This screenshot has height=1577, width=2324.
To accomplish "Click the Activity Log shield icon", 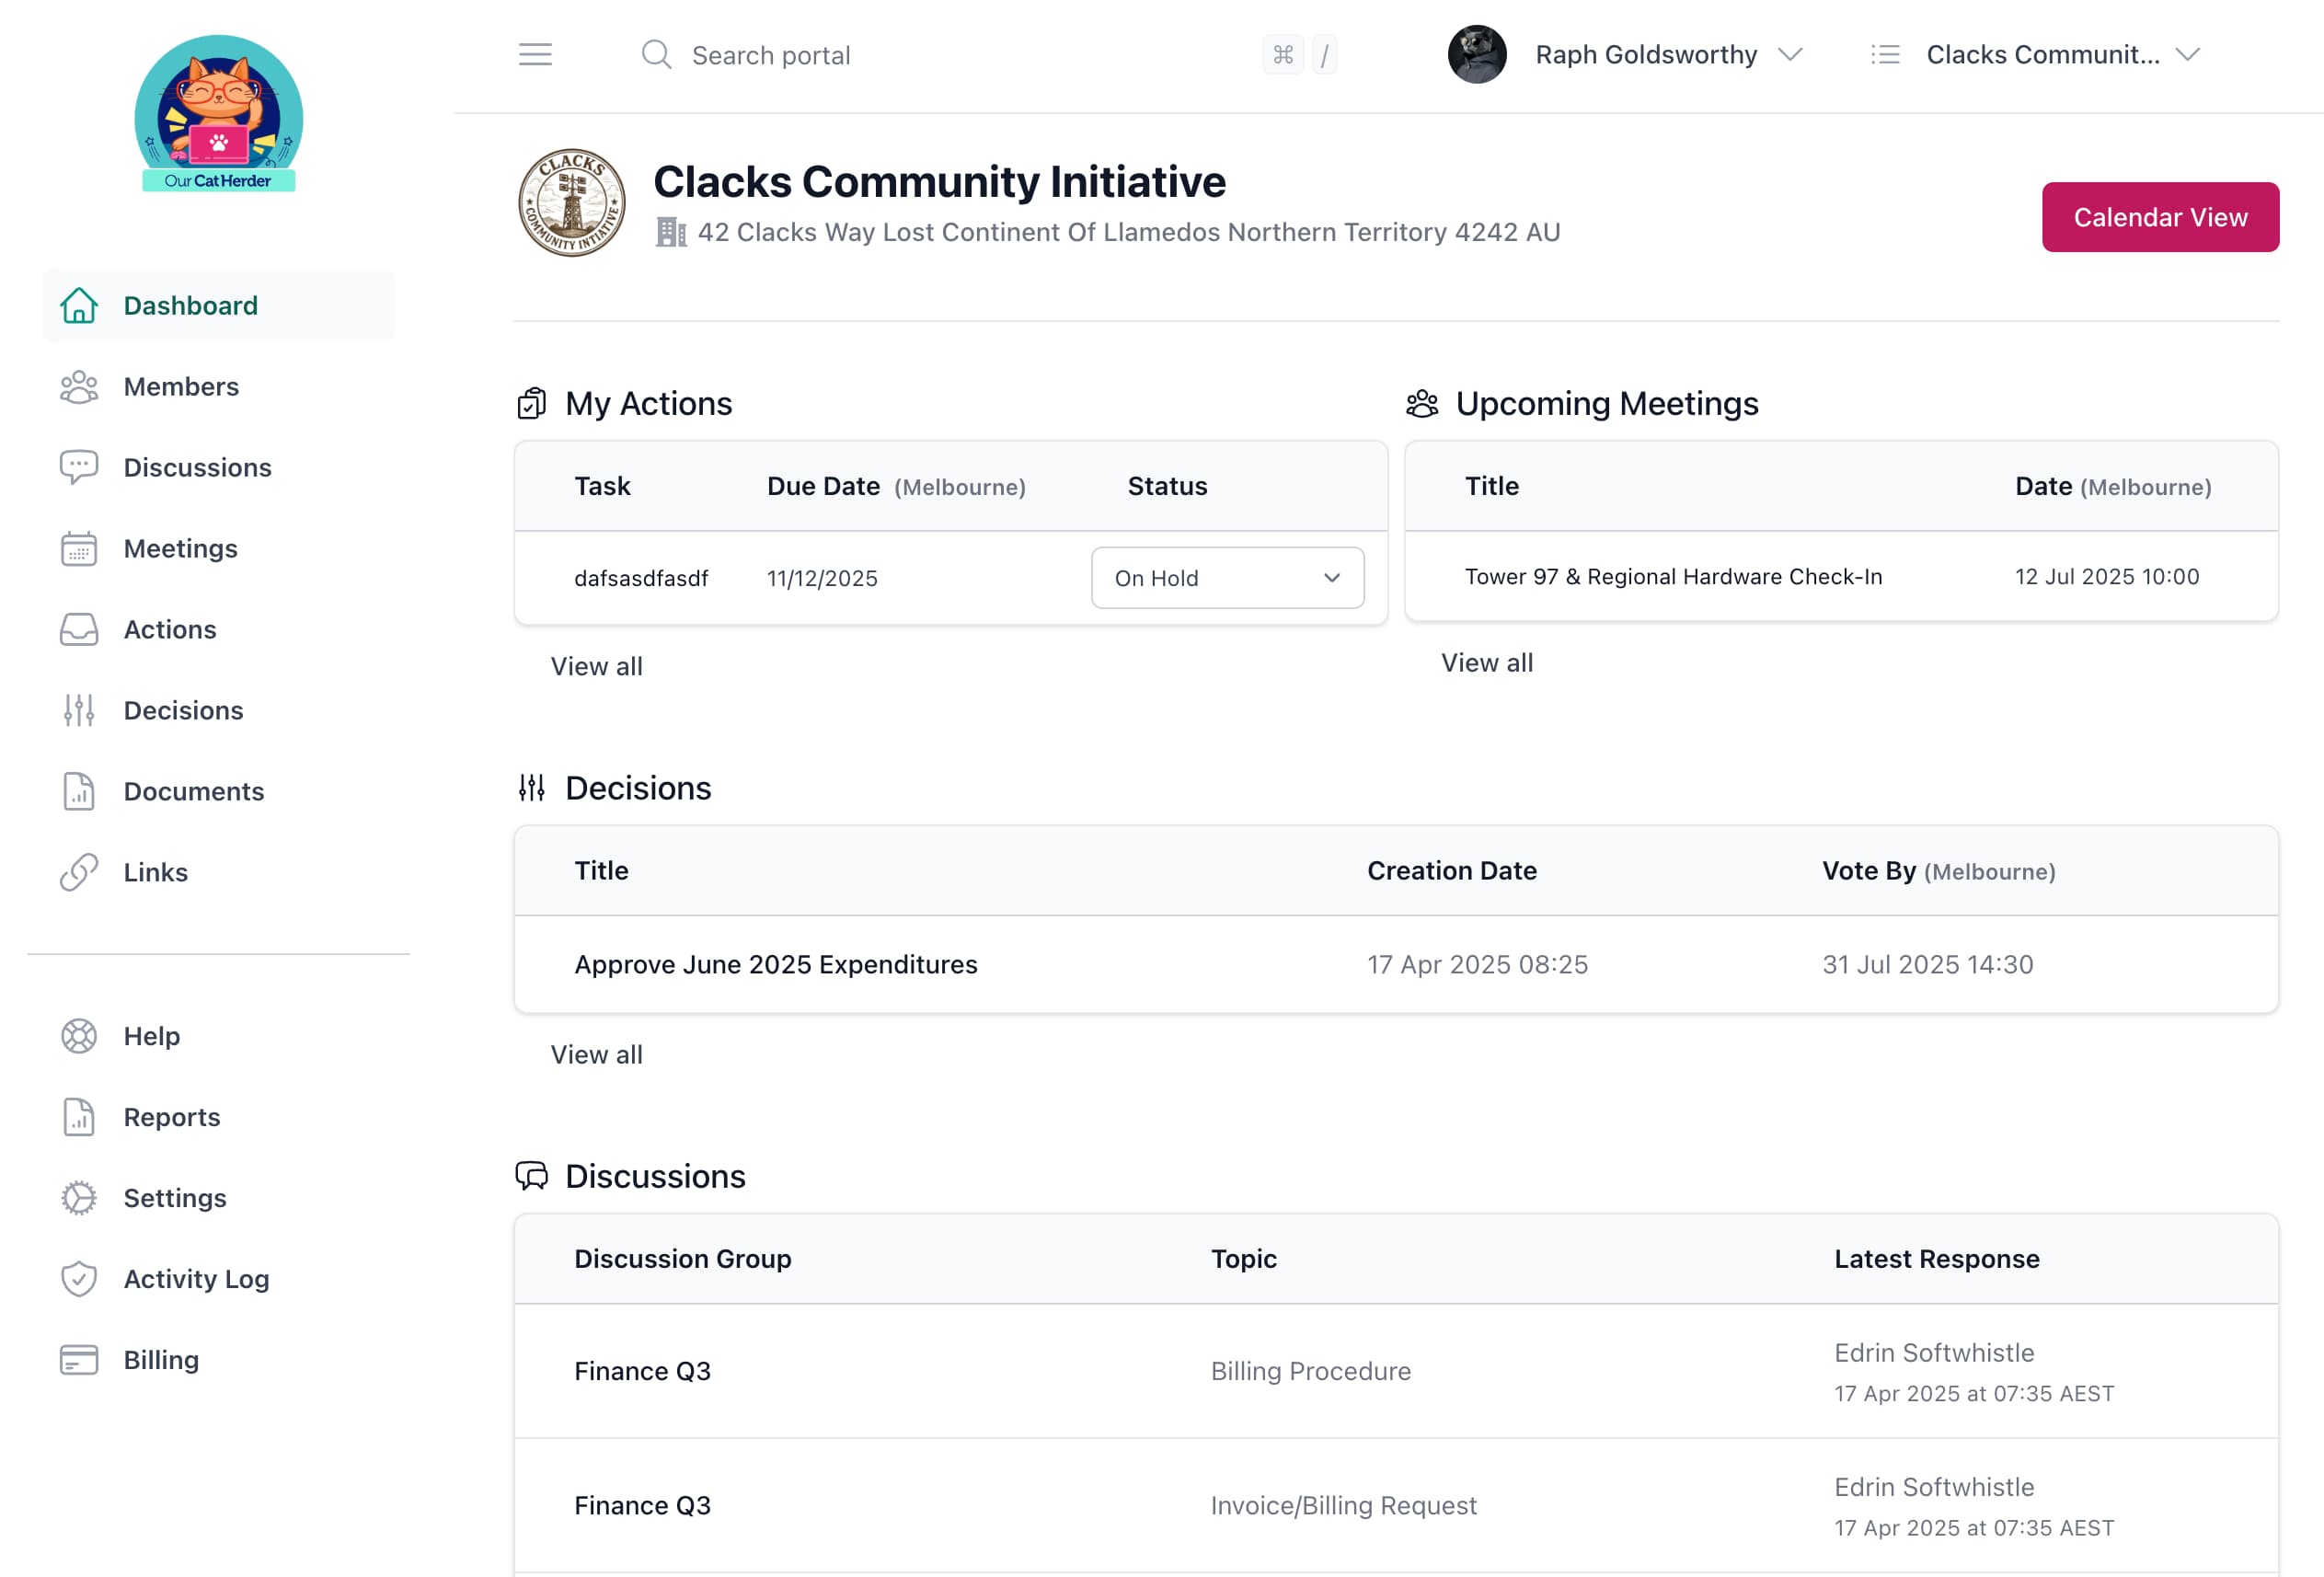I will pyautogui.click(x=79, y=1278).
